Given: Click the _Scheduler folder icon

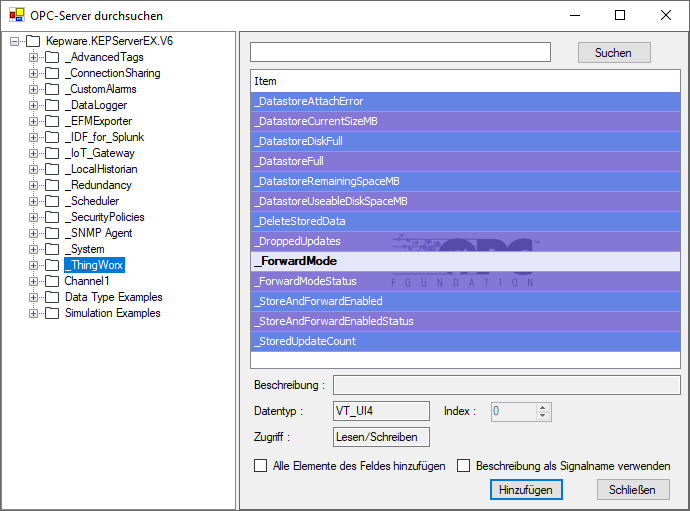Looking at the screenshot, I should point(52,201).
